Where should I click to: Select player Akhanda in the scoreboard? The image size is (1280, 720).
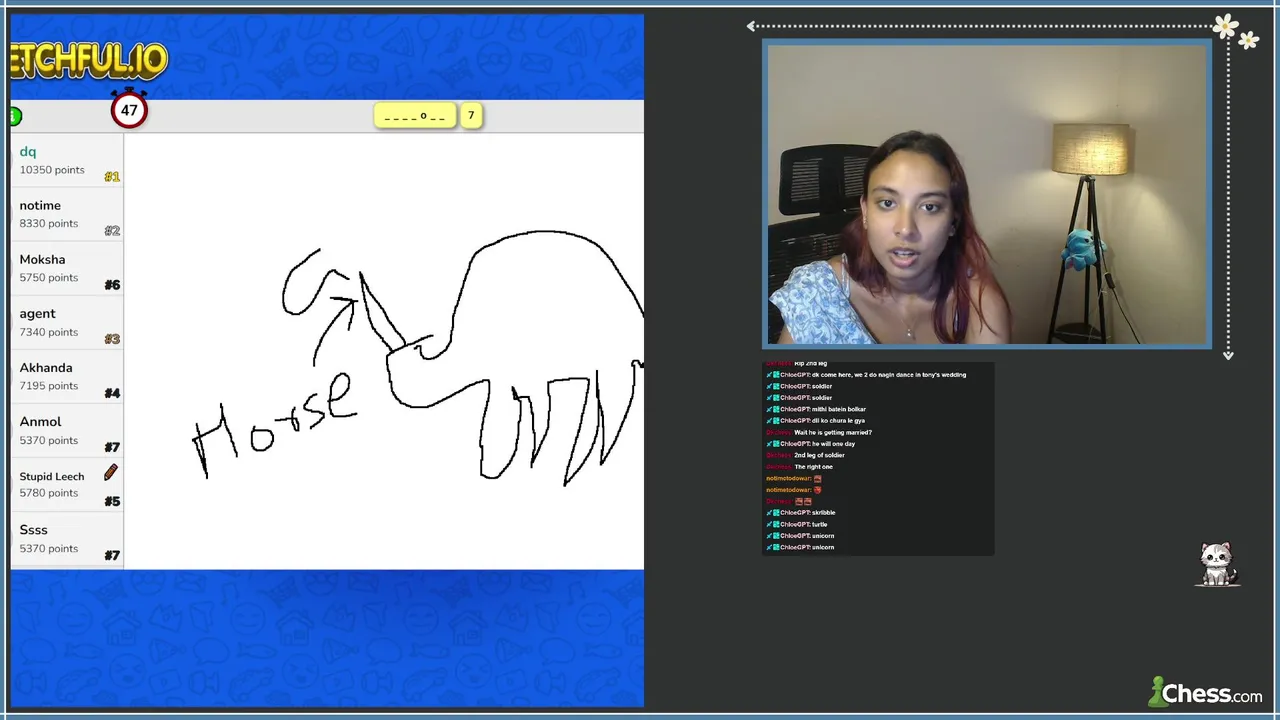pos(67,376)
